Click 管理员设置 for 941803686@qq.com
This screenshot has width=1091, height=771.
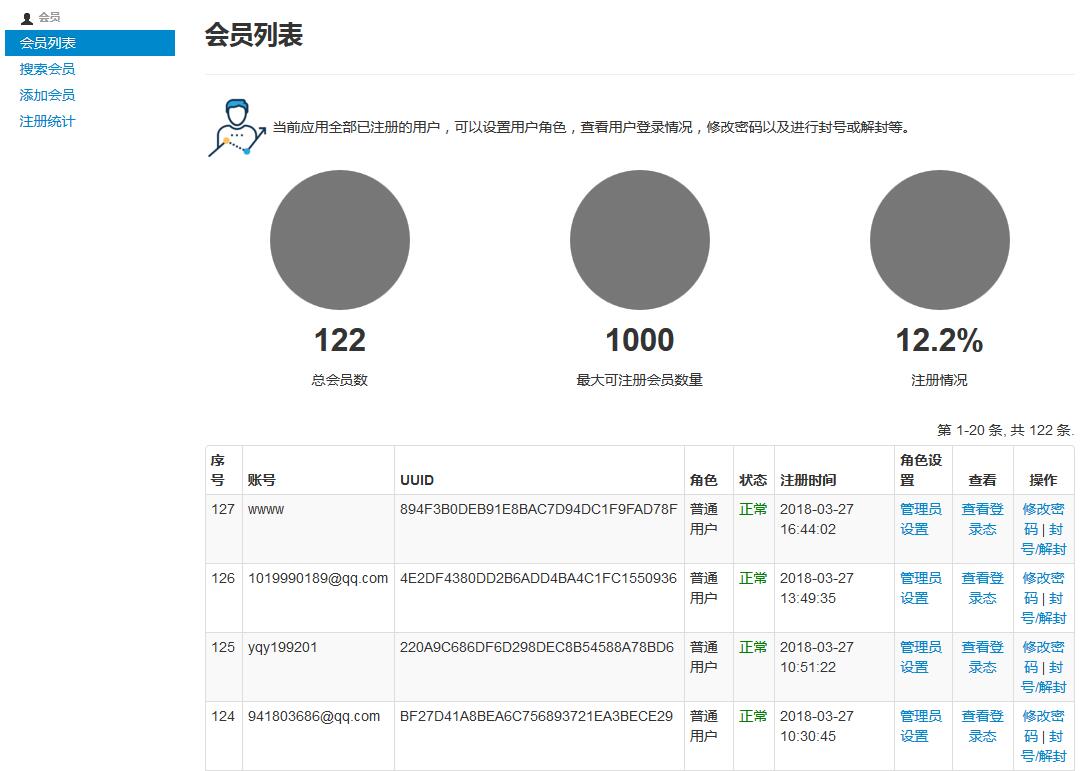pyautogui.click(x=921, y=726)
